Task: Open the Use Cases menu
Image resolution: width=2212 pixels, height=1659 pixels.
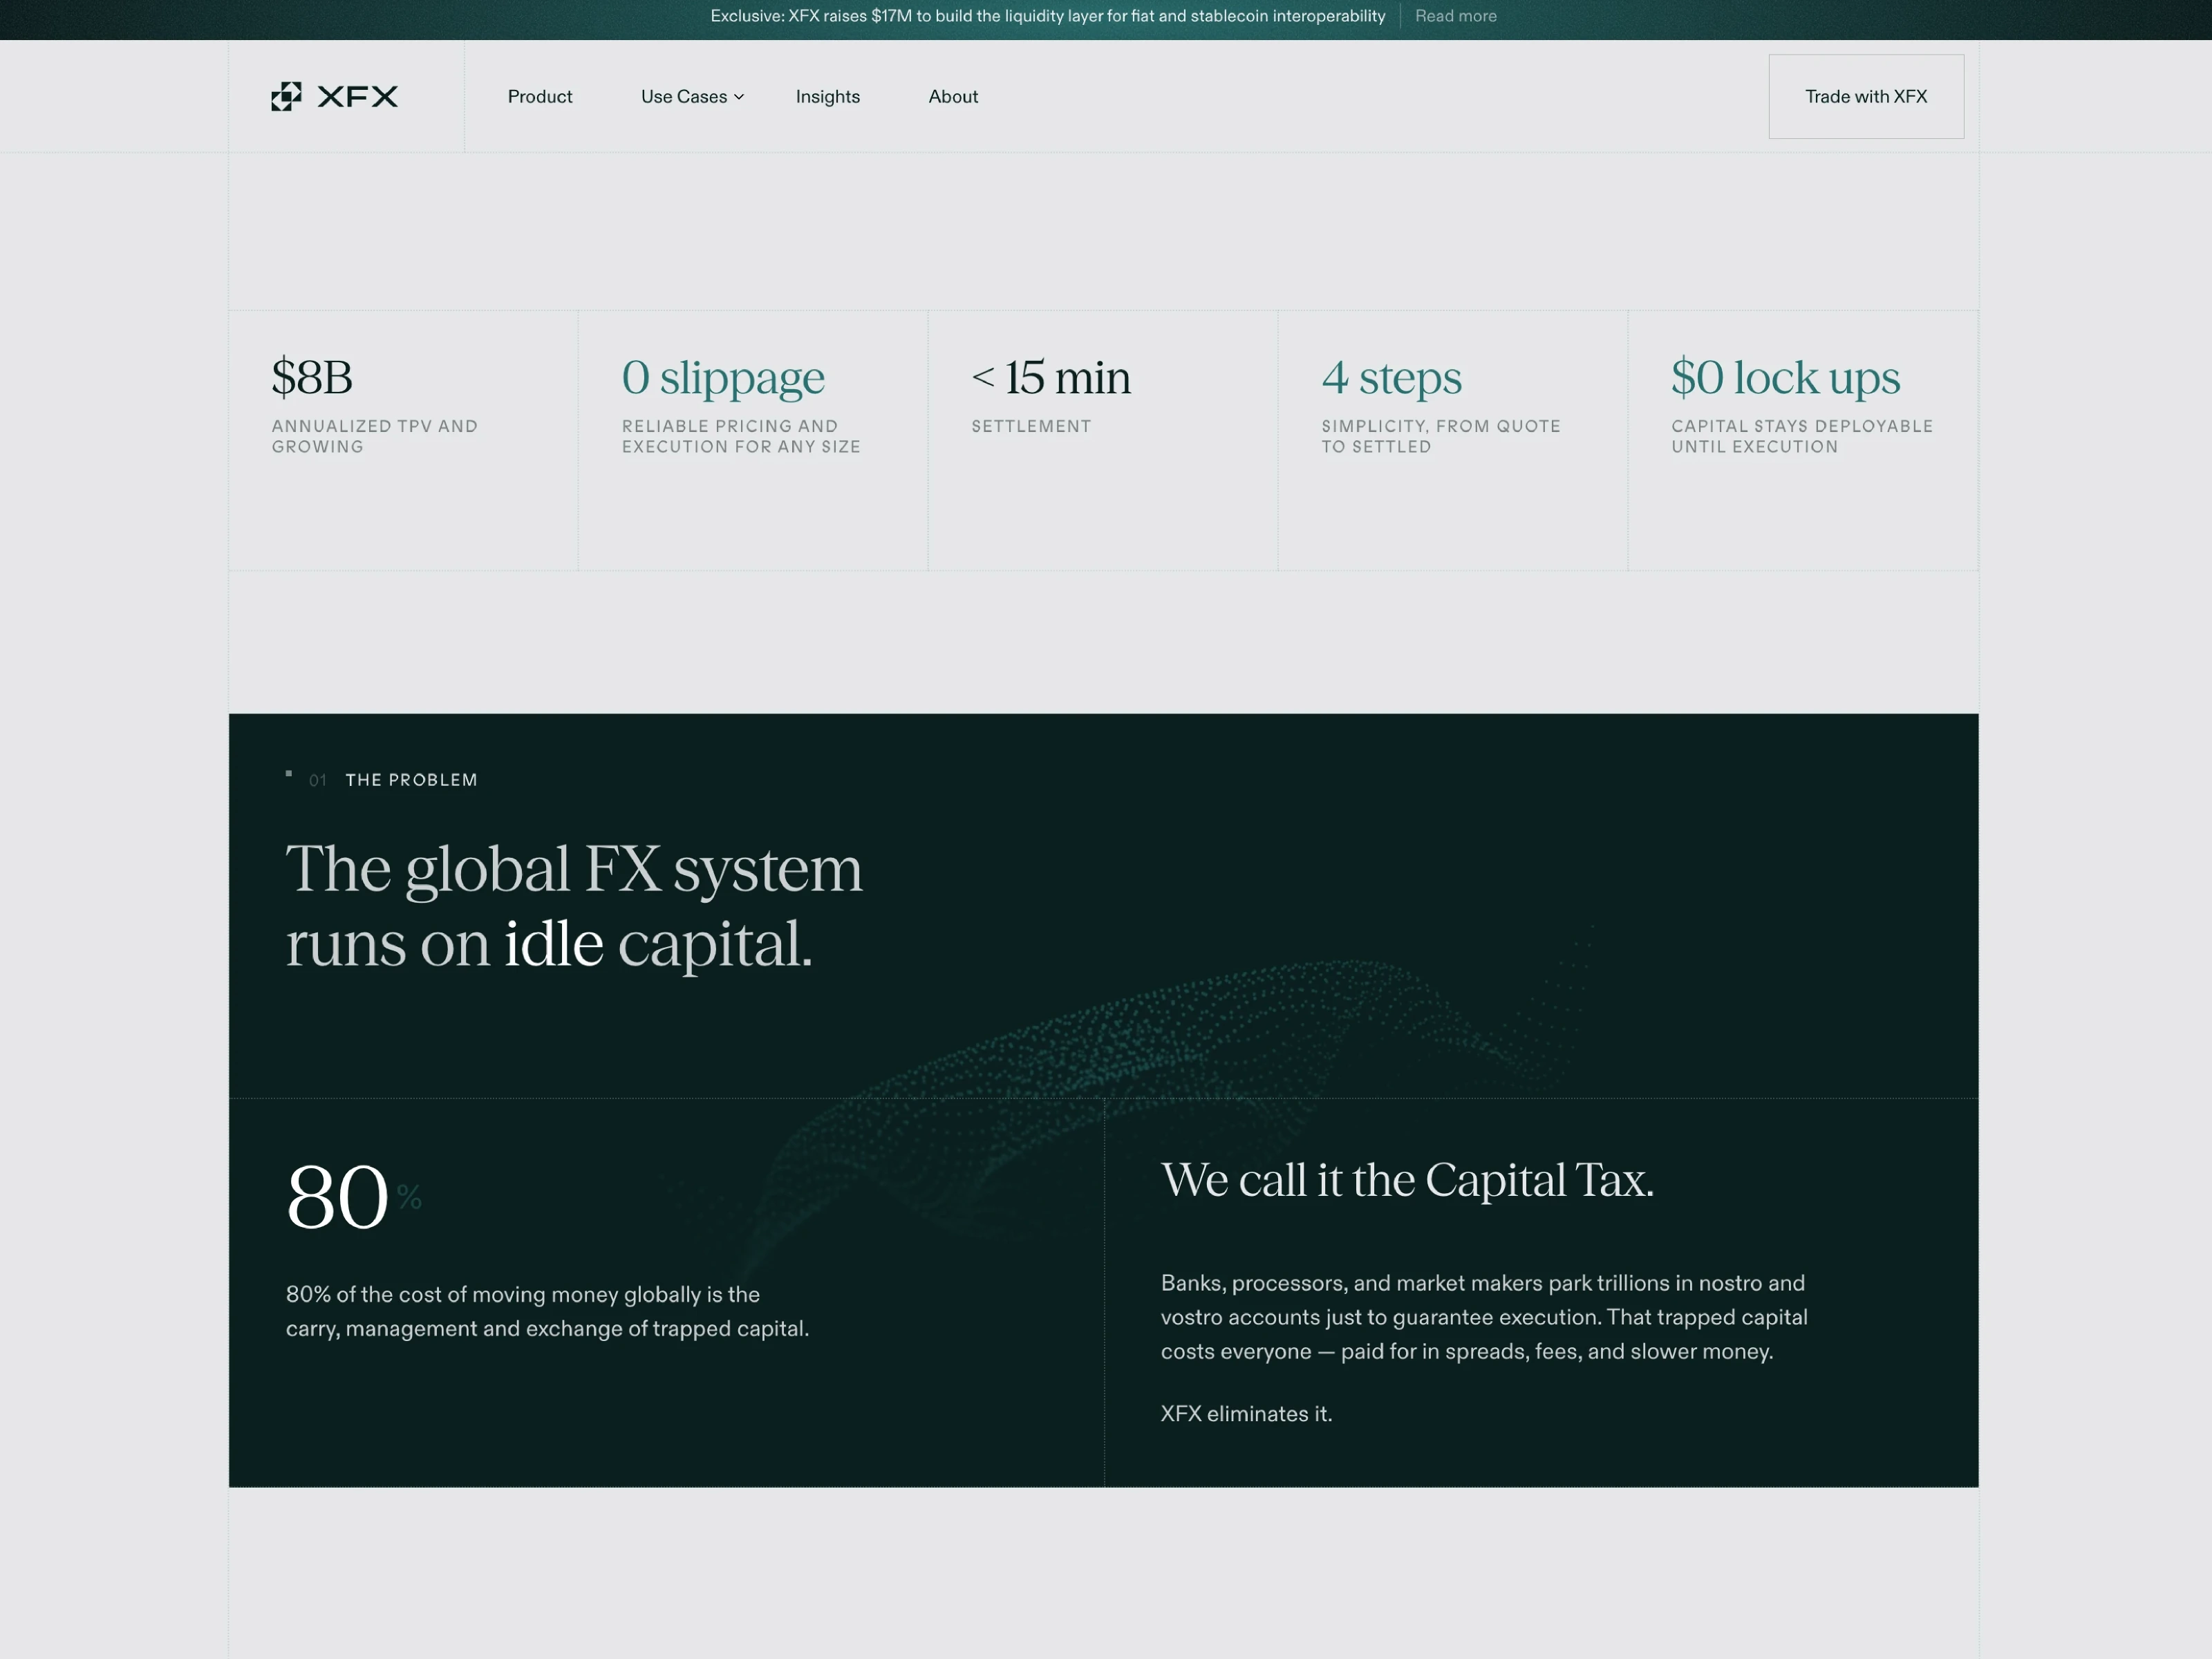Action: (x=692, y=97)
